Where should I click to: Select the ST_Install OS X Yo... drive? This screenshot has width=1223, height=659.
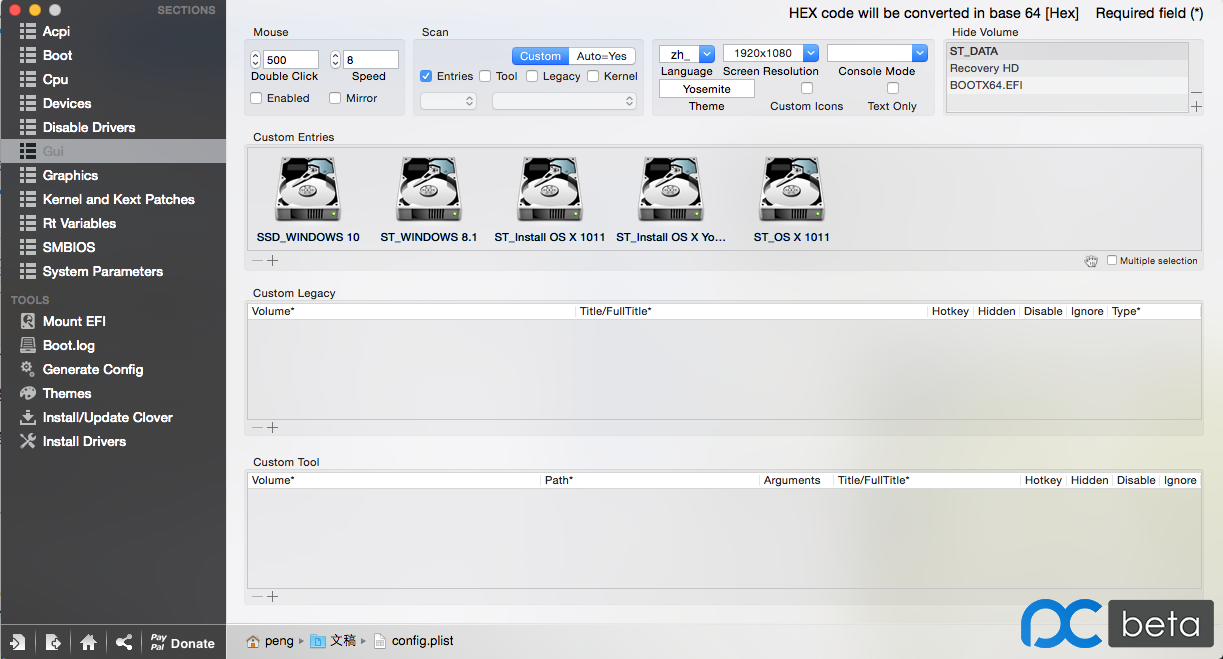tap(671, 200)
